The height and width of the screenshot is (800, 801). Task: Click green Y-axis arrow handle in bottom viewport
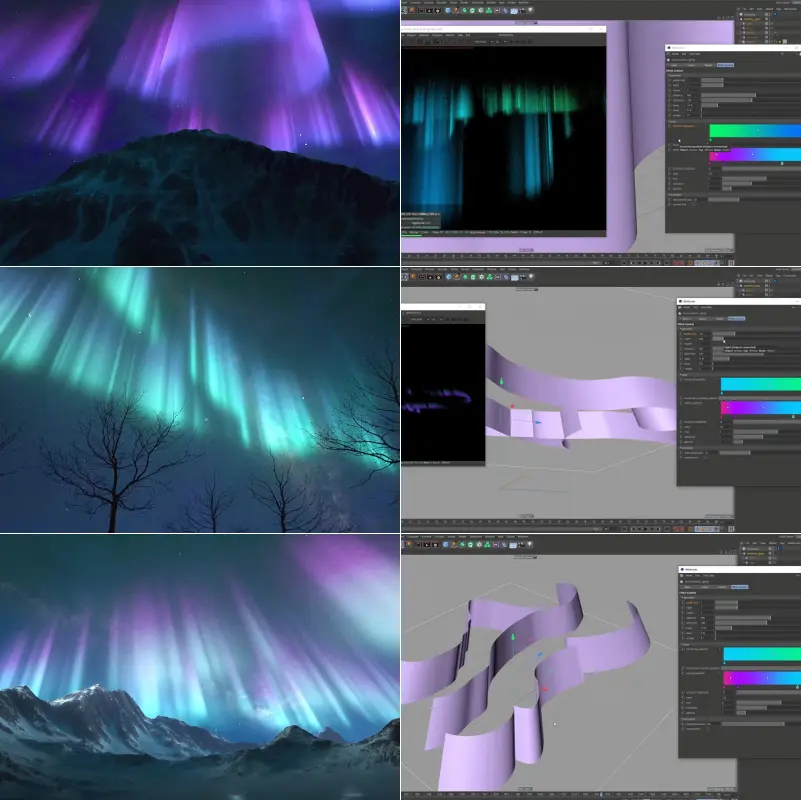coord(513,637)
